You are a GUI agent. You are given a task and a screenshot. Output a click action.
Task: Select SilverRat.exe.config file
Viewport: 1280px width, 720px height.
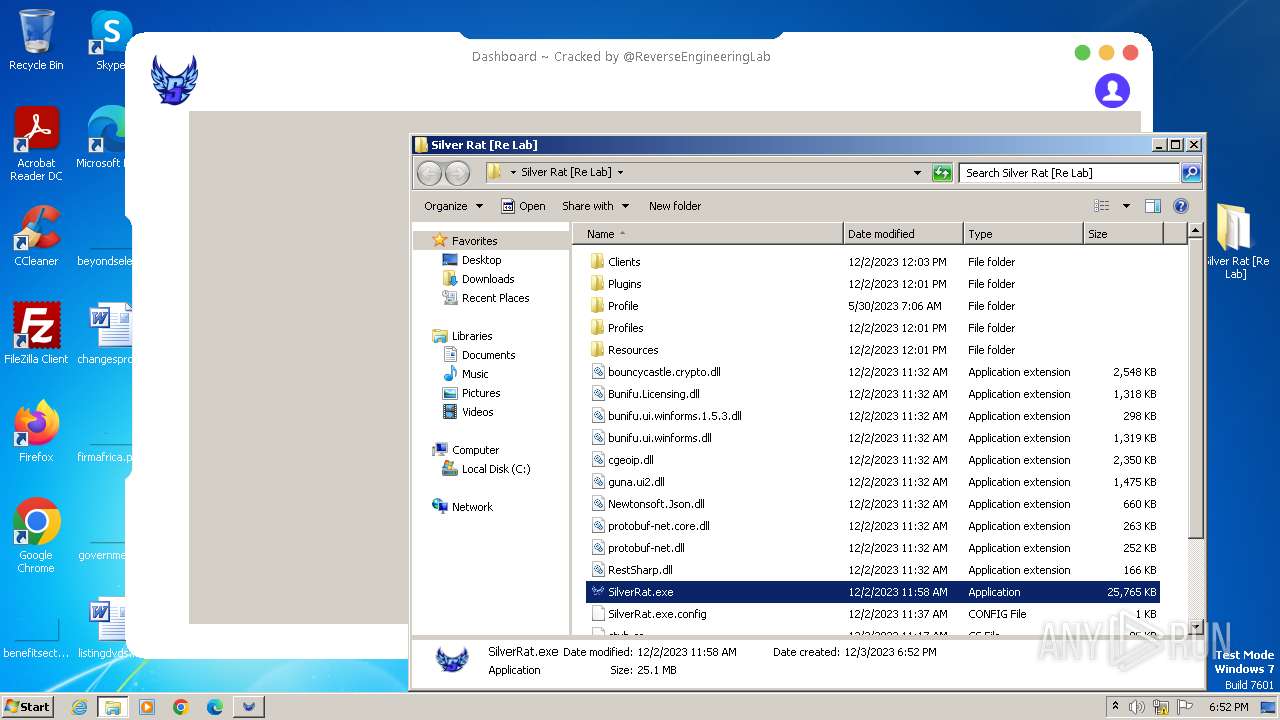(657, 614)
